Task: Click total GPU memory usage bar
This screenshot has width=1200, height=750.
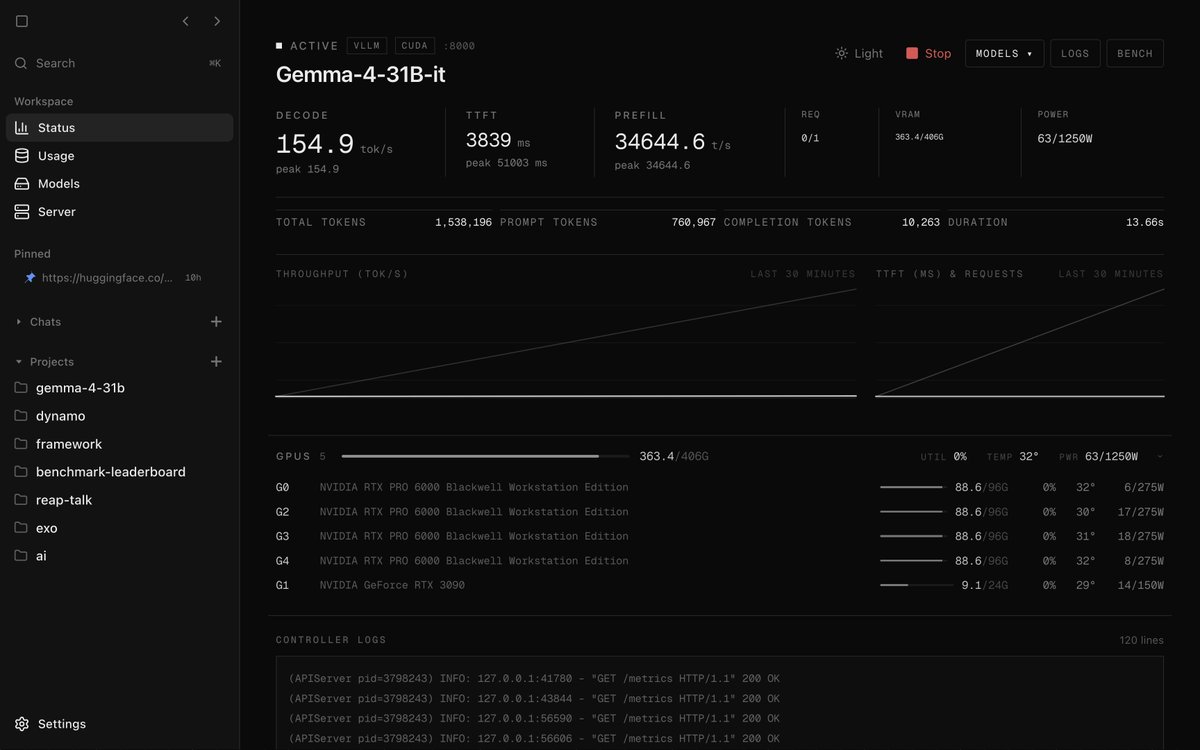Action: point(485,456)
